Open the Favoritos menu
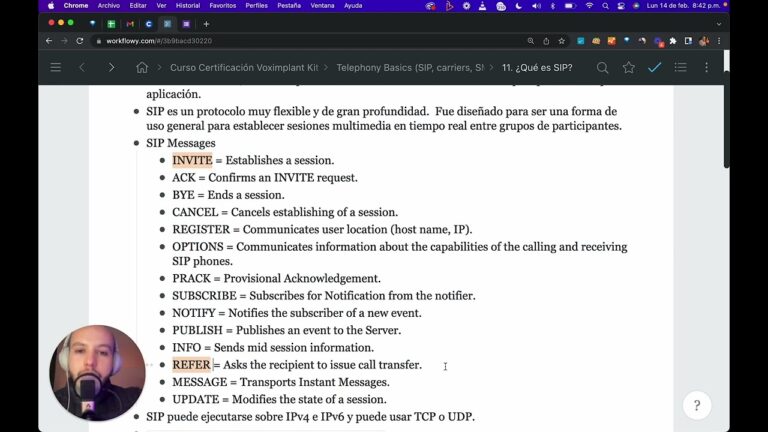The width and height of the screenshot is (768, 432). click(x=222, y=5)
